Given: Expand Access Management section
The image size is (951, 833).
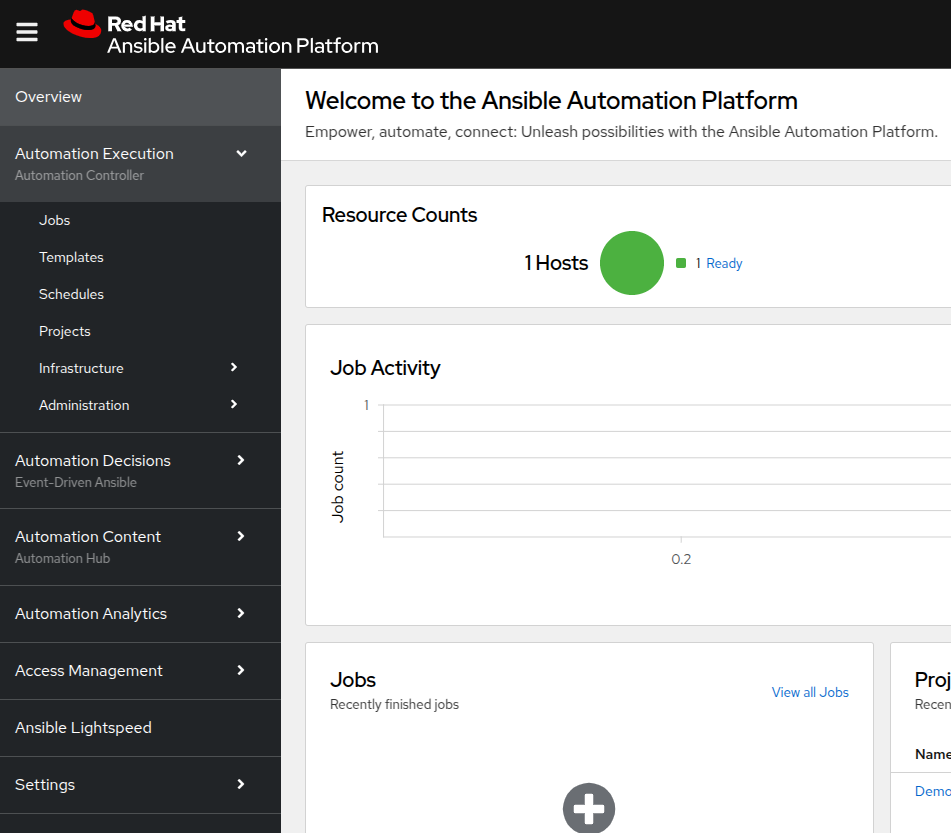Looking at the screenshot, I should coord(240,671).
